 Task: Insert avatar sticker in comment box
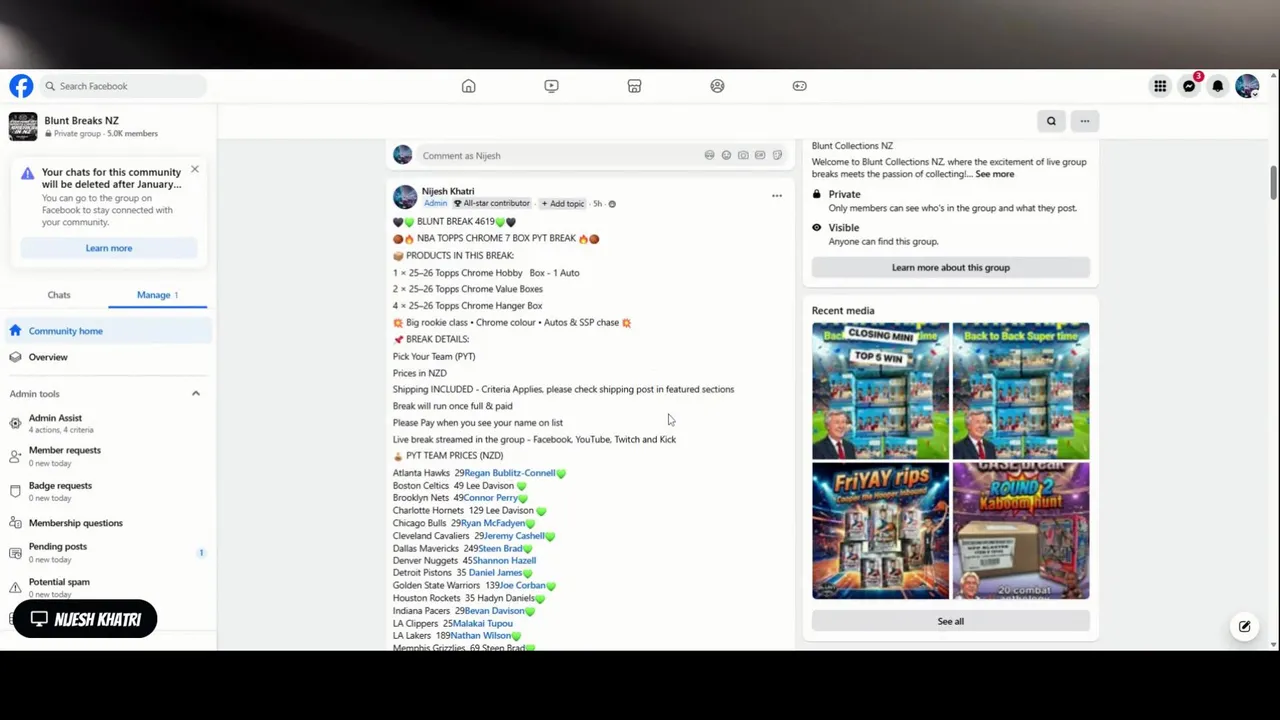709,155
